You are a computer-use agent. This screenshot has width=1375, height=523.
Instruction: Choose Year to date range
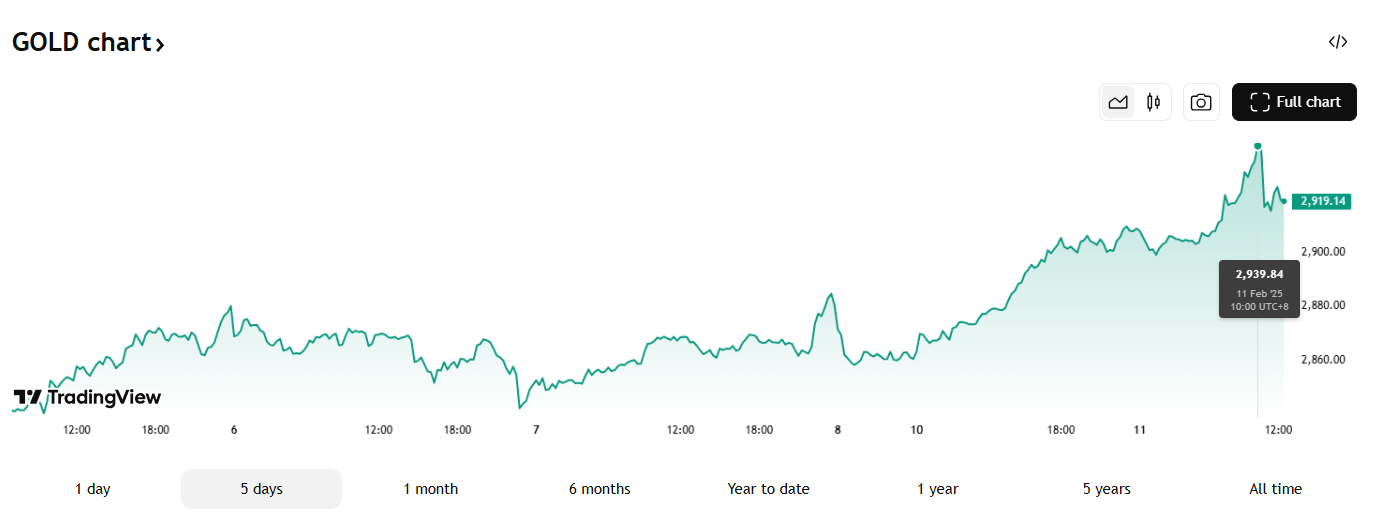click(x=768, y=489)
